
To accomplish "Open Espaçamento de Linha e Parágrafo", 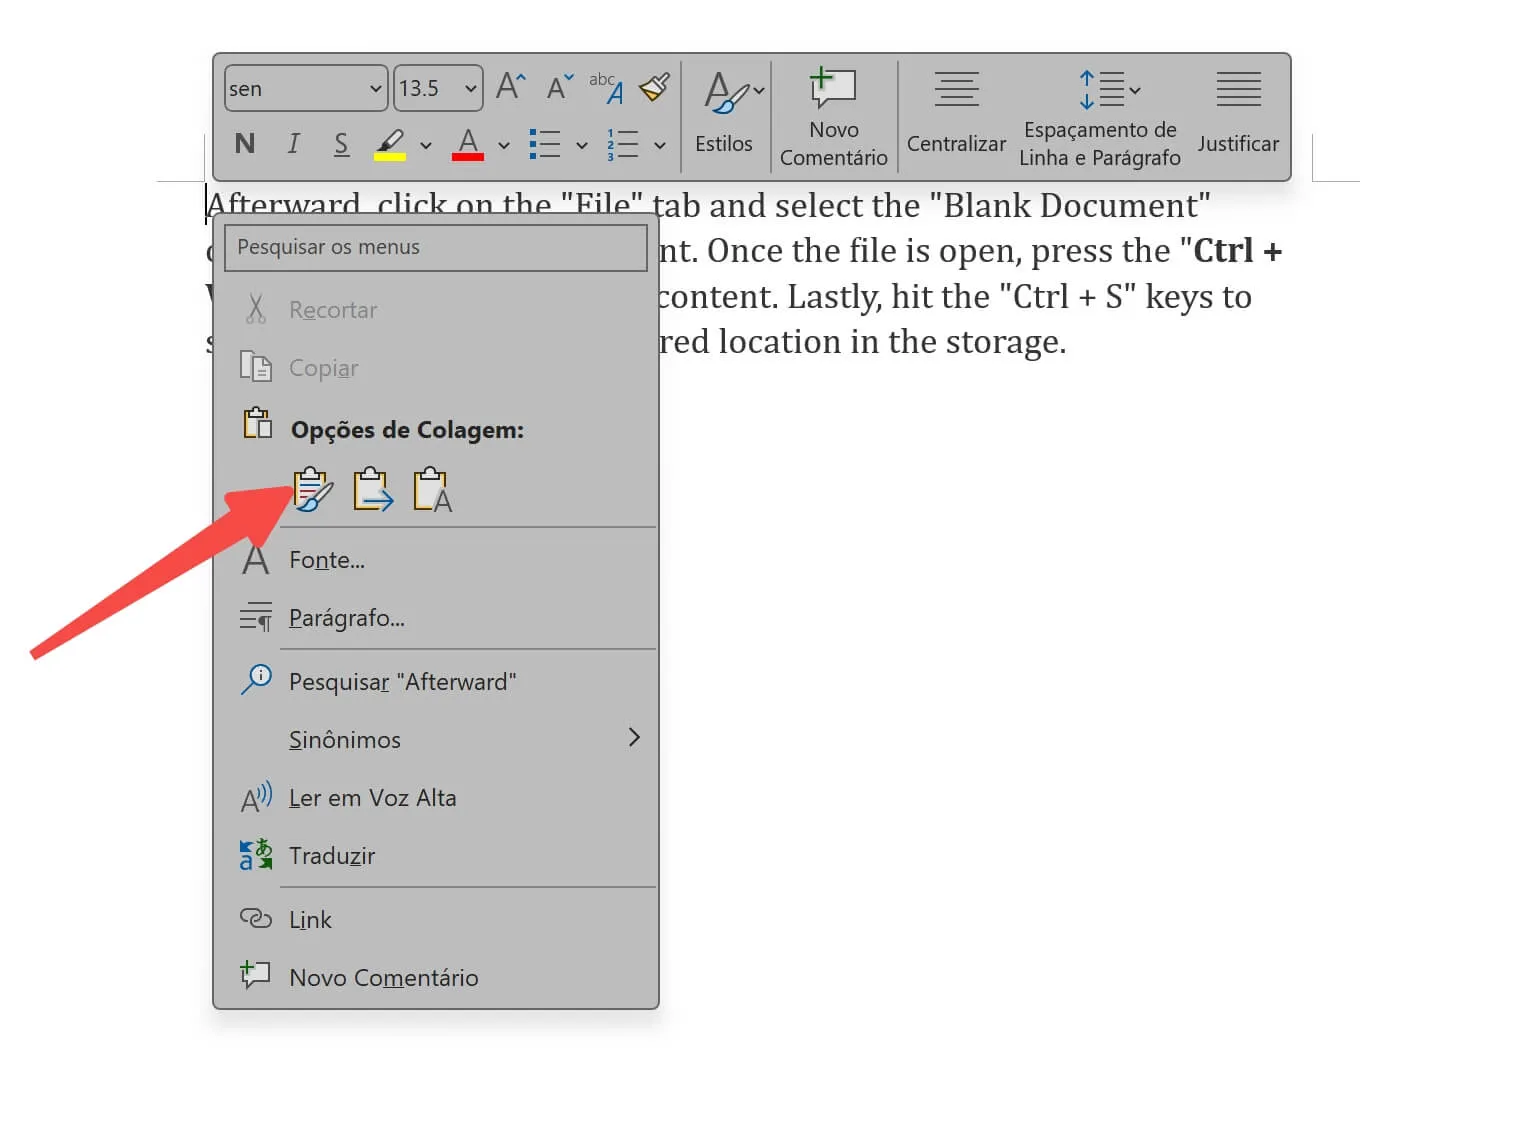I will coord(1100,117).
